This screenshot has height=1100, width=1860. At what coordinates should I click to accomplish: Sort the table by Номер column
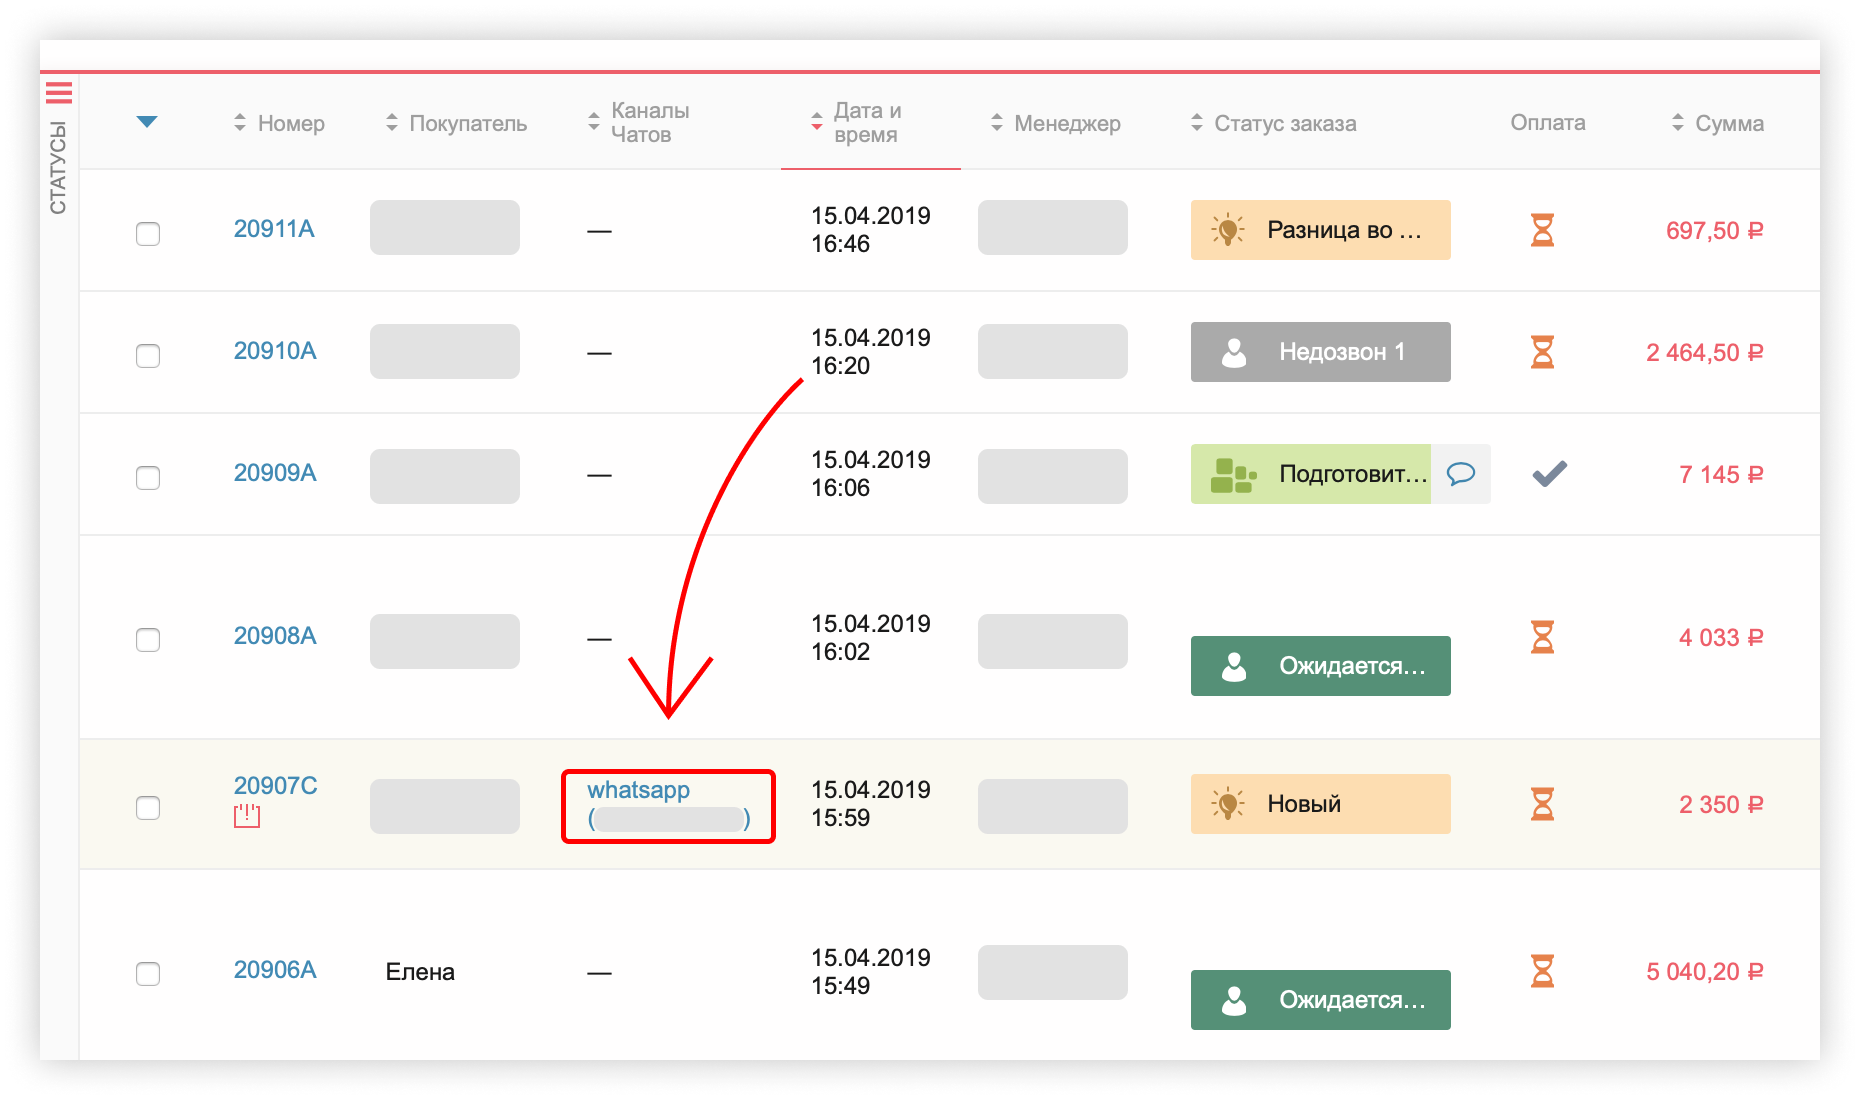[280, 123]
